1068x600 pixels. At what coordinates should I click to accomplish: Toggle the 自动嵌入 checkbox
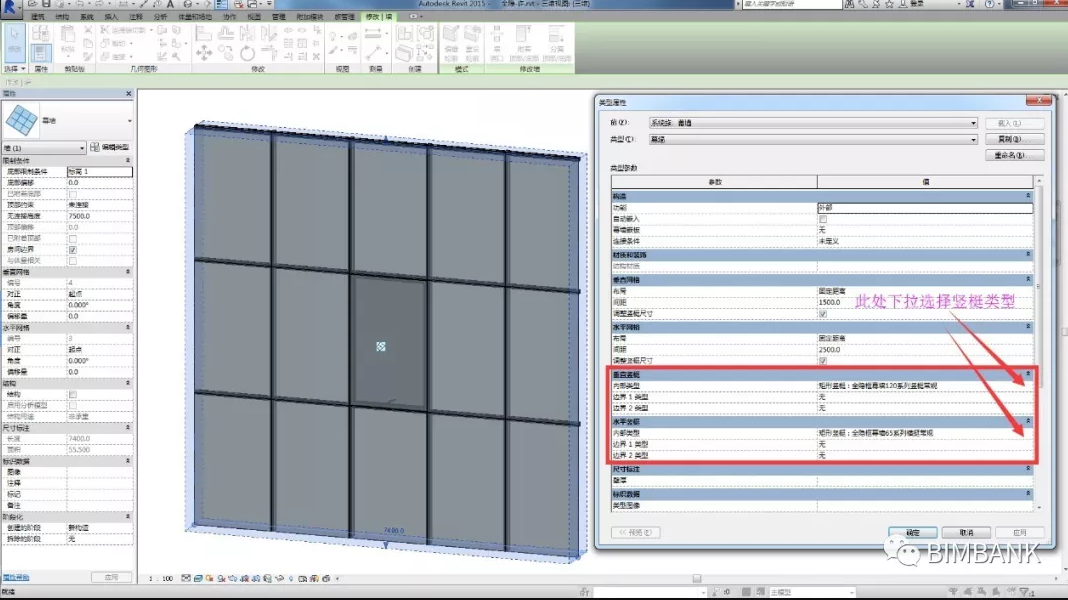(823, 218)
